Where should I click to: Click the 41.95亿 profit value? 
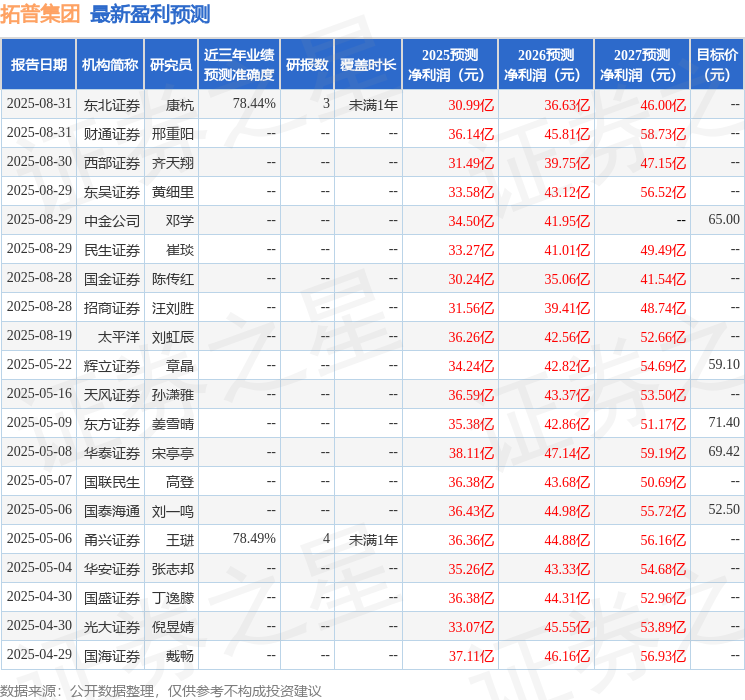[567, 221]
